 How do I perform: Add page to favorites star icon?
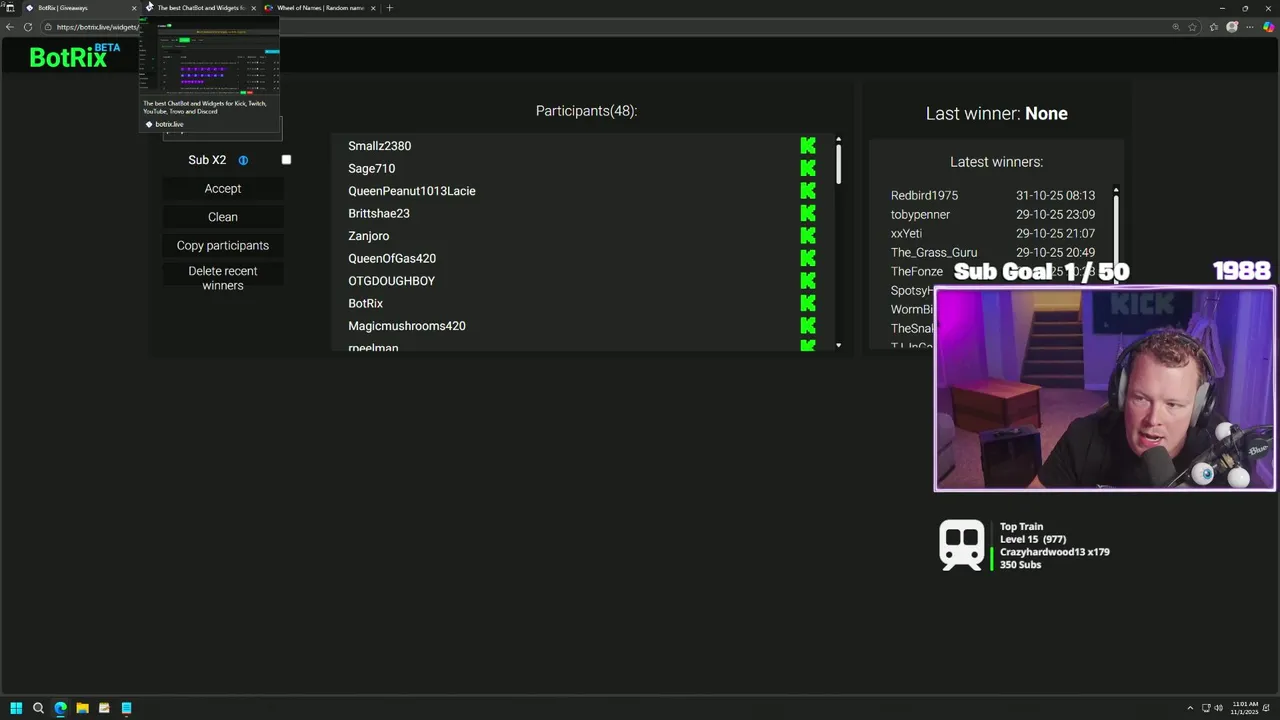[1193, 27]
